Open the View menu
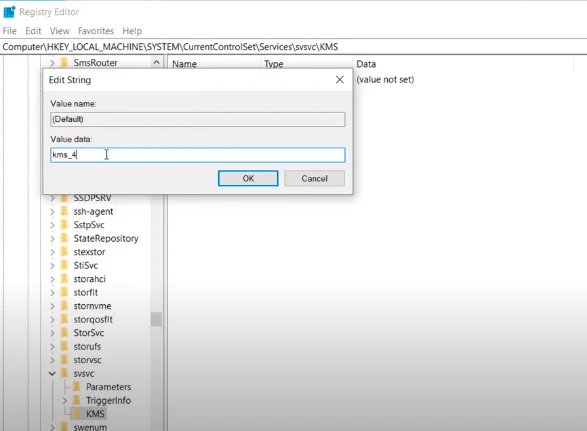 [x=60, y=31]
